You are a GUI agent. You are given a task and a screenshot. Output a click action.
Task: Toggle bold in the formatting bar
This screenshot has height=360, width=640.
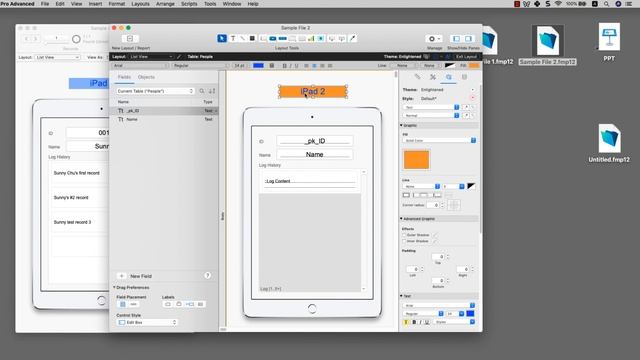(284, 66)
